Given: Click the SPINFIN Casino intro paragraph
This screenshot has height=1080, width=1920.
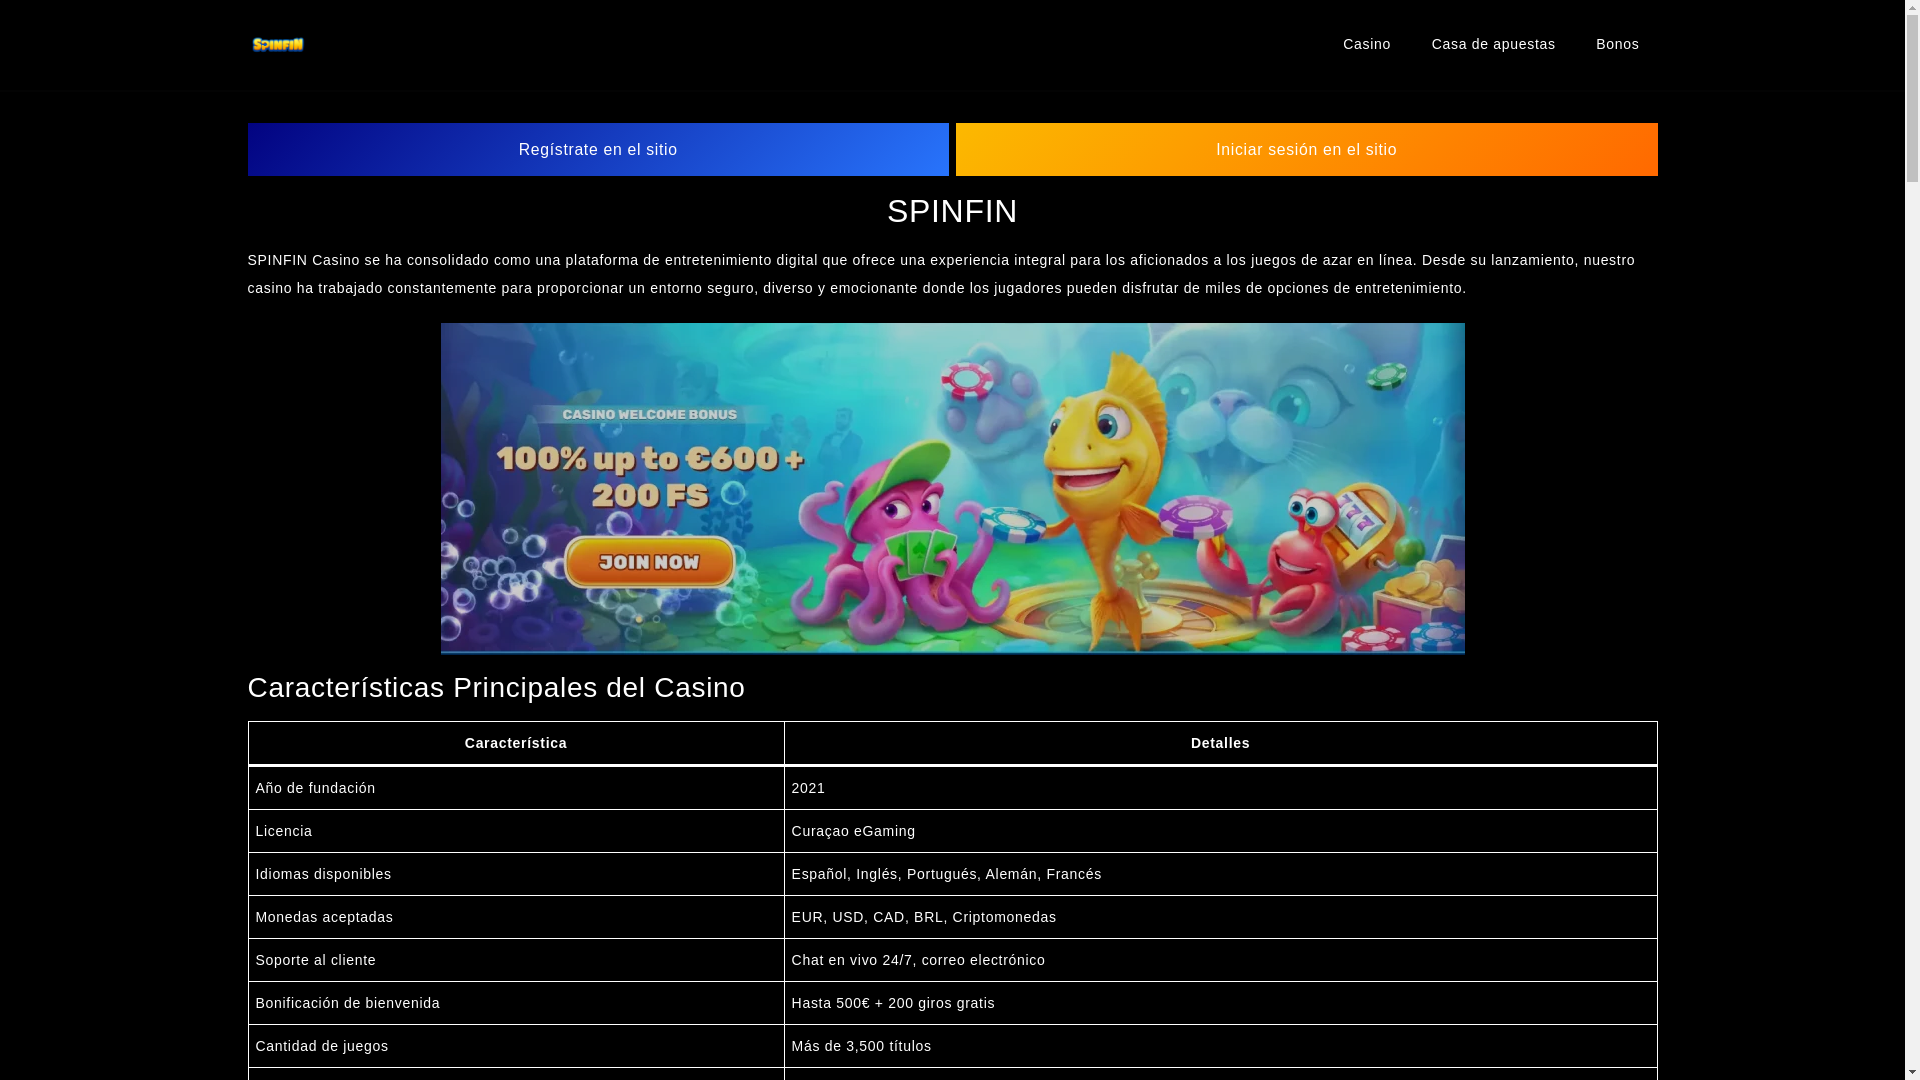Looking at the screenshot, I should [941, 274].
